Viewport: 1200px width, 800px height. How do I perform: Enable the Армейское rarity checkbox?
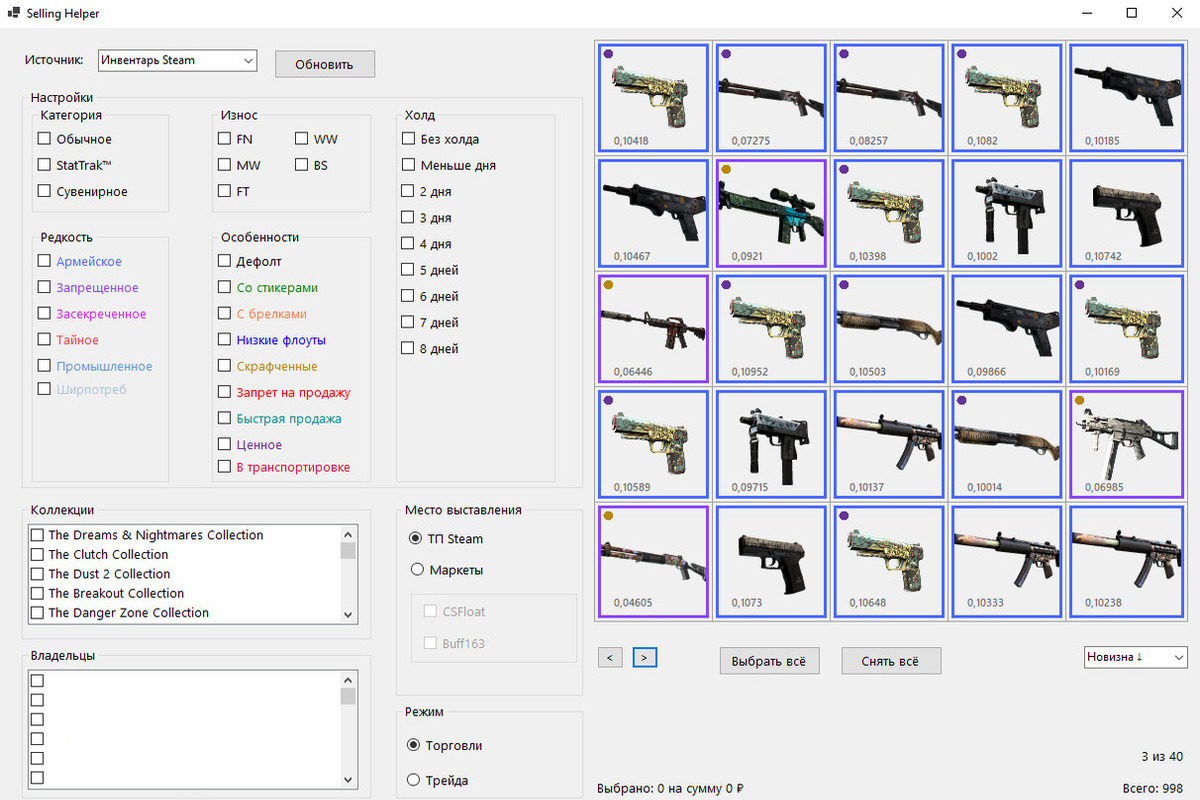point(44,261)
